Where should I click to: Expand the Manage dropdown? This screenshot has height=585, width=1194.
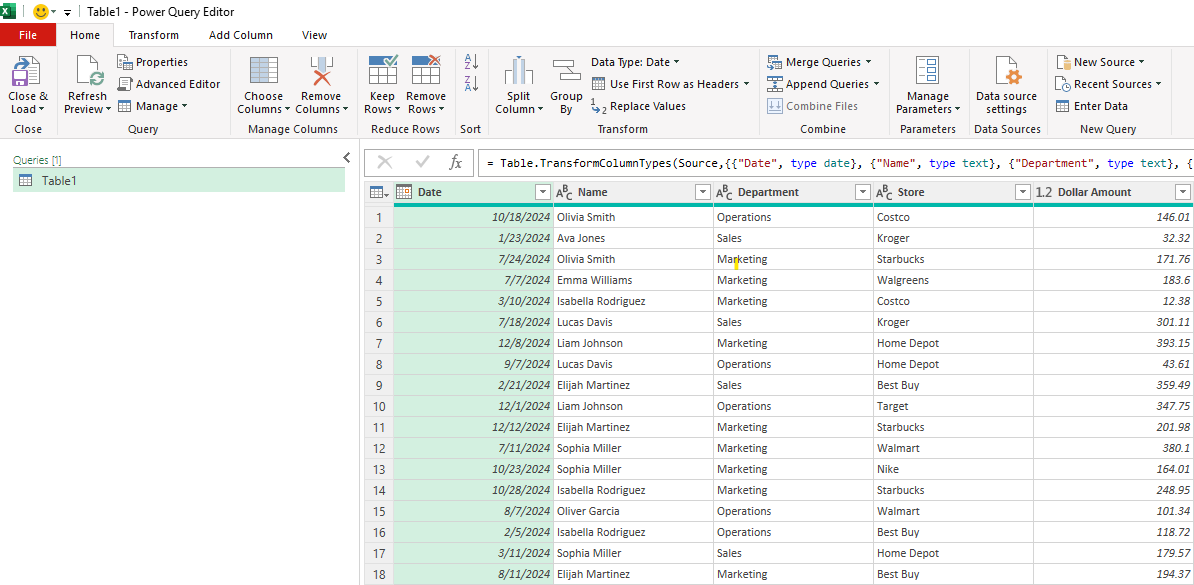tap(152, 106)
